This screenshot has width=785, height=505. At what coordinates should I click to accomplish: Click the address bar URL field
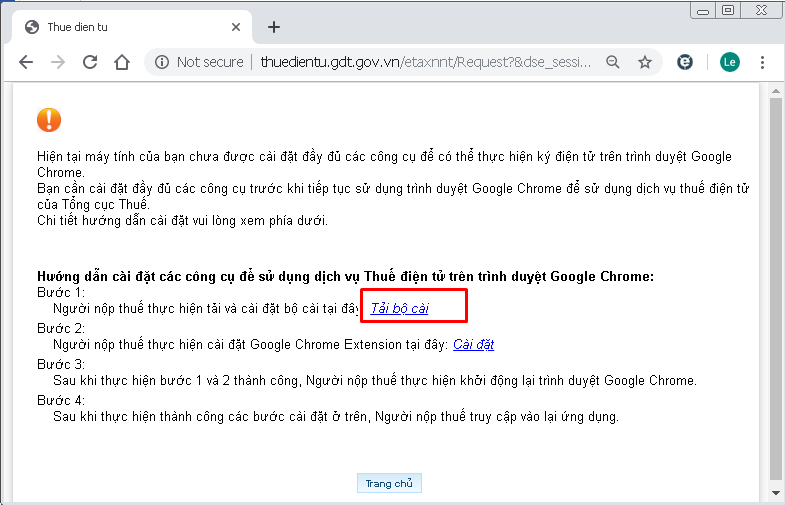(426, 62)
